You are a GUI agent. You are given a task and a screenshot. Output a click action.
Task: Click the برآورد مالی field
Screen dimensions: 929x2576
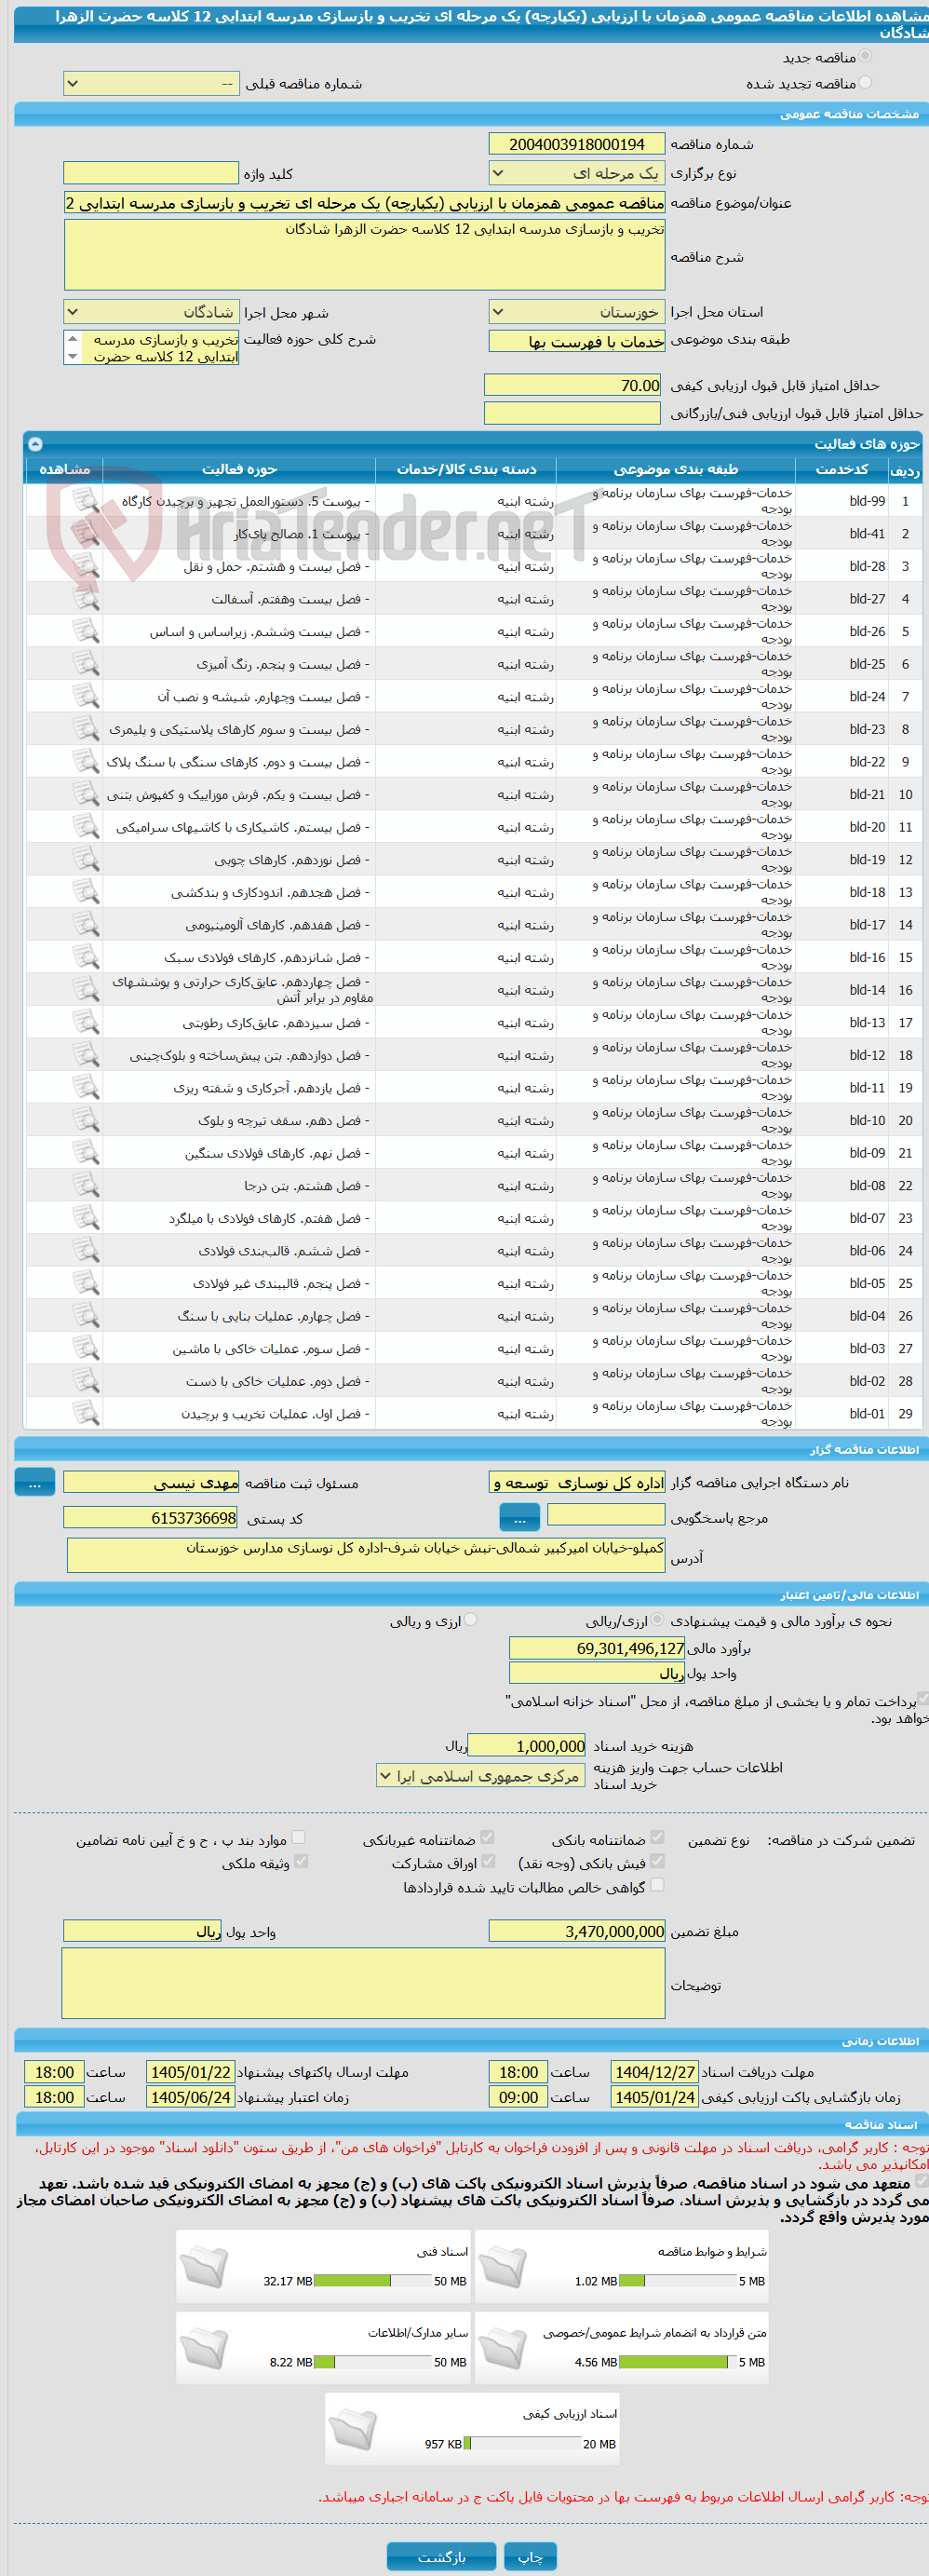(x=598, y=1648)
